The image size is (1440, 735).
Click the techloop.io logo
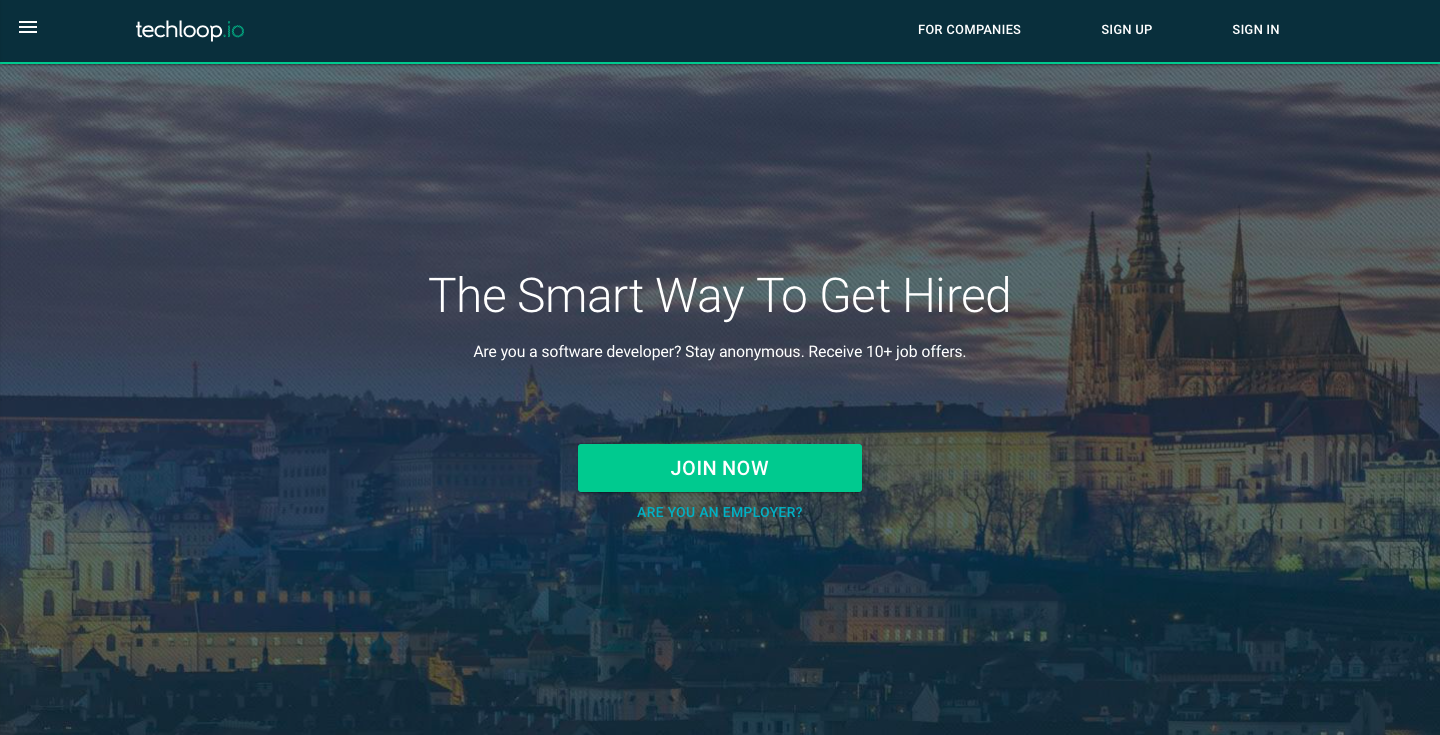click(190, 30)
